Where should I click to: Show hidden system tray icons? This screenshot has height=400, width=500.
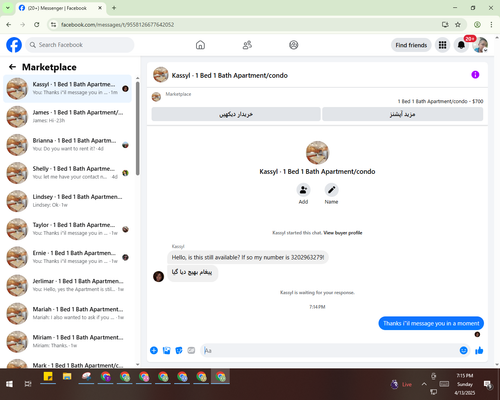(424, 384)
